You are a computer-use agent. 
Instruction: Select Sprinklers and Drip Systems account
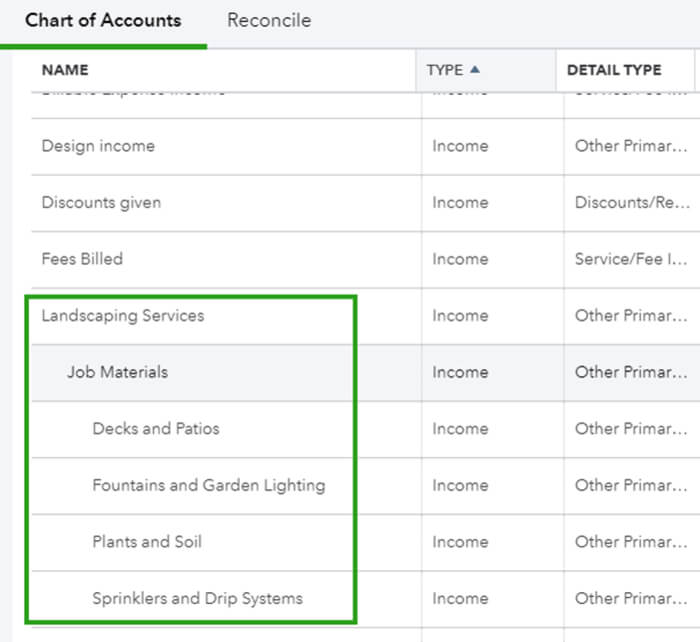pos(197,598)
